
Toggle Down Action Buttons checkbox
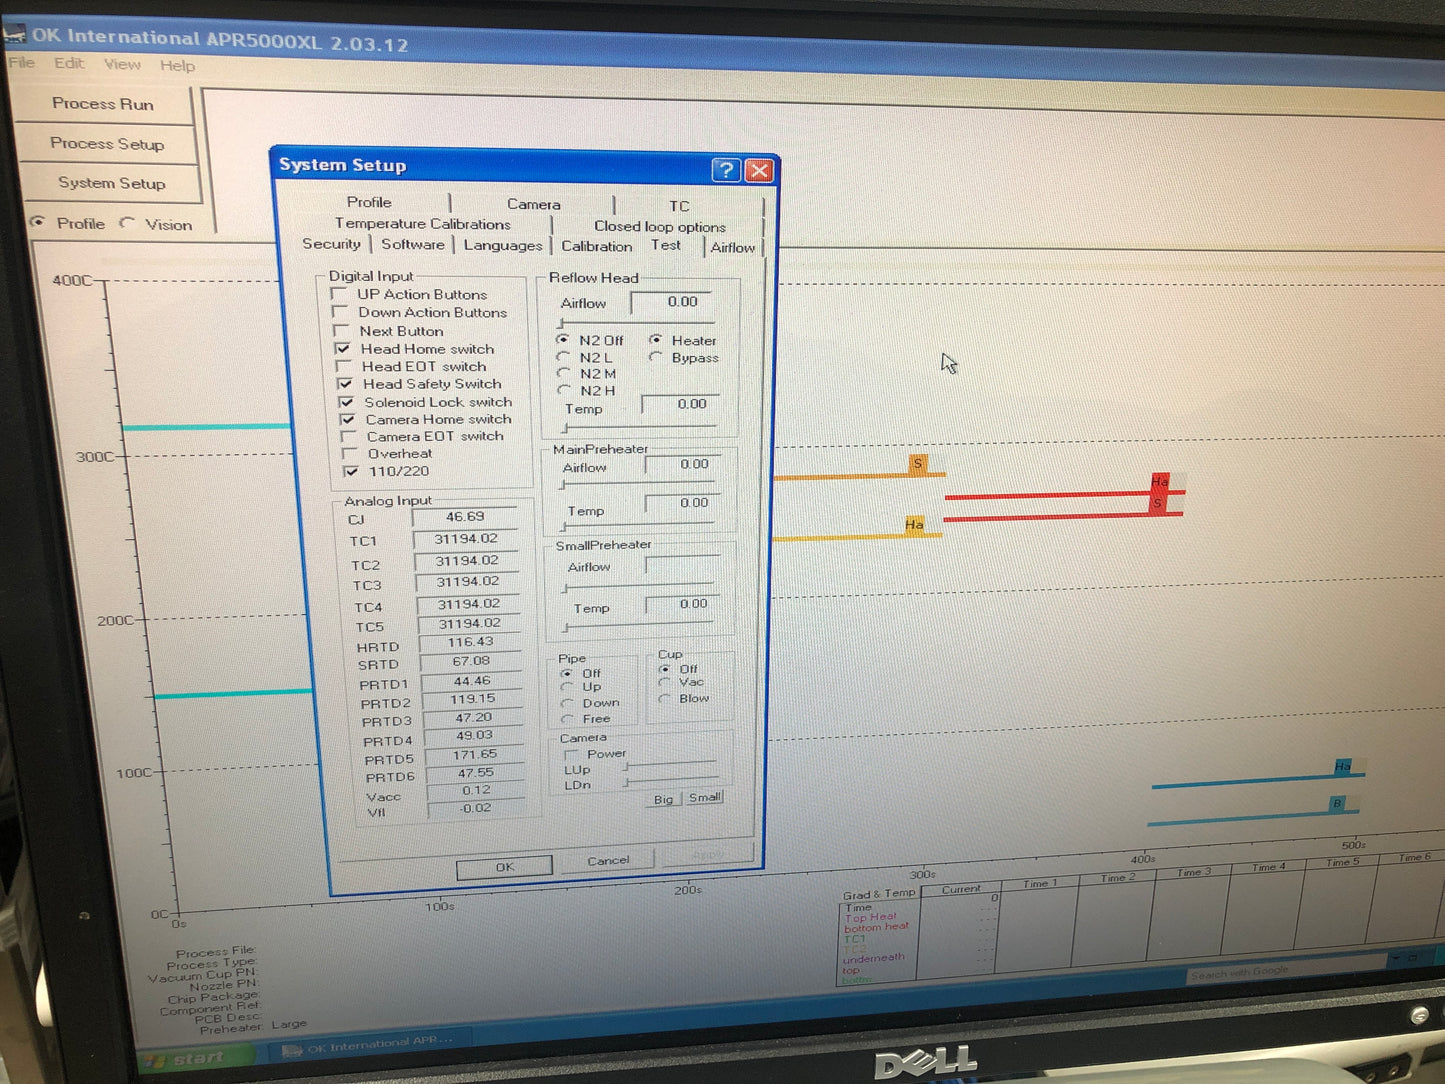tap(339, 312)
